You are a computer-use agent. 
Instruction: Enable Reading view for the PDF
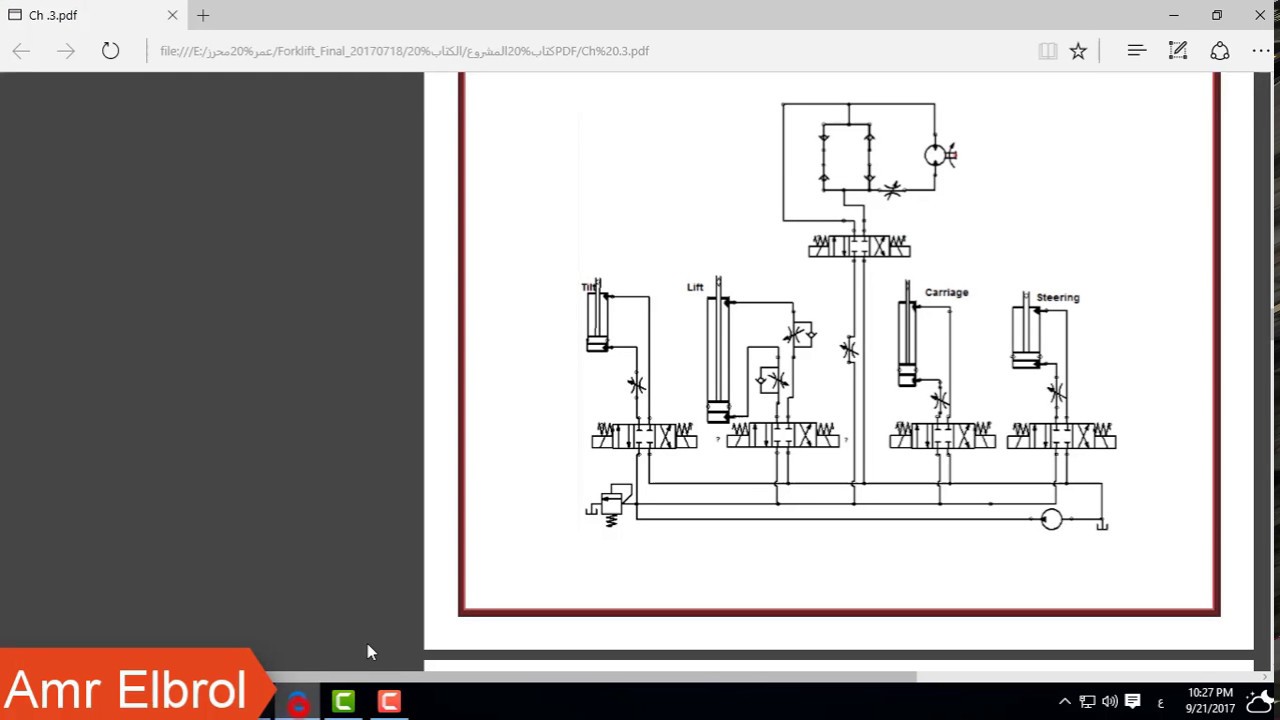coord(1047,51)
